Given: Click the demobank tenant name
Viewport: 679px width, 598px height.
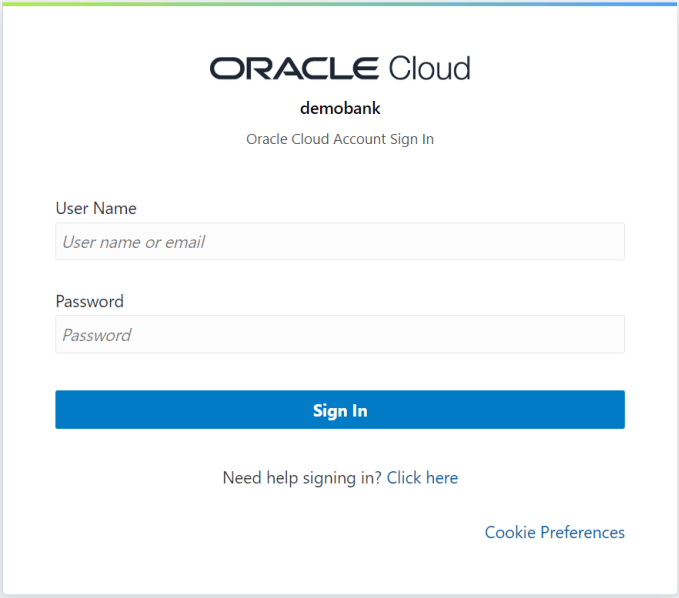Looking at the screenshot, I should (x=340, y=108).
